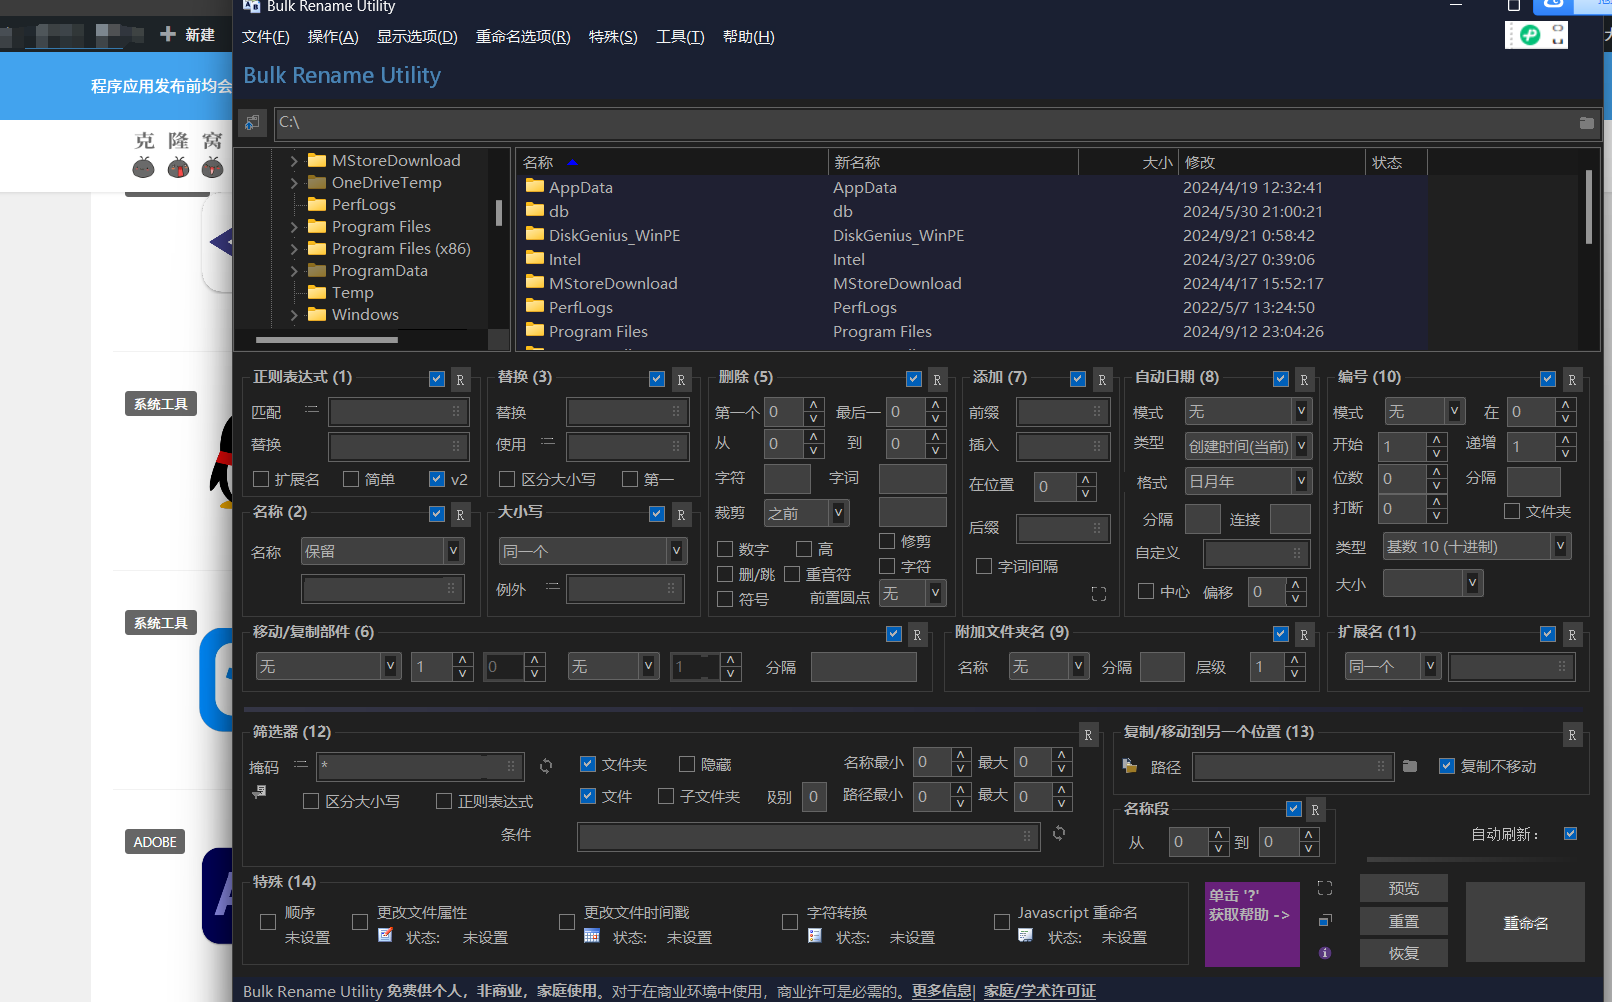Screen dimensions: 1612x1002
Task: Open the browse folder icon in path bar
Action: [1586, 123]
